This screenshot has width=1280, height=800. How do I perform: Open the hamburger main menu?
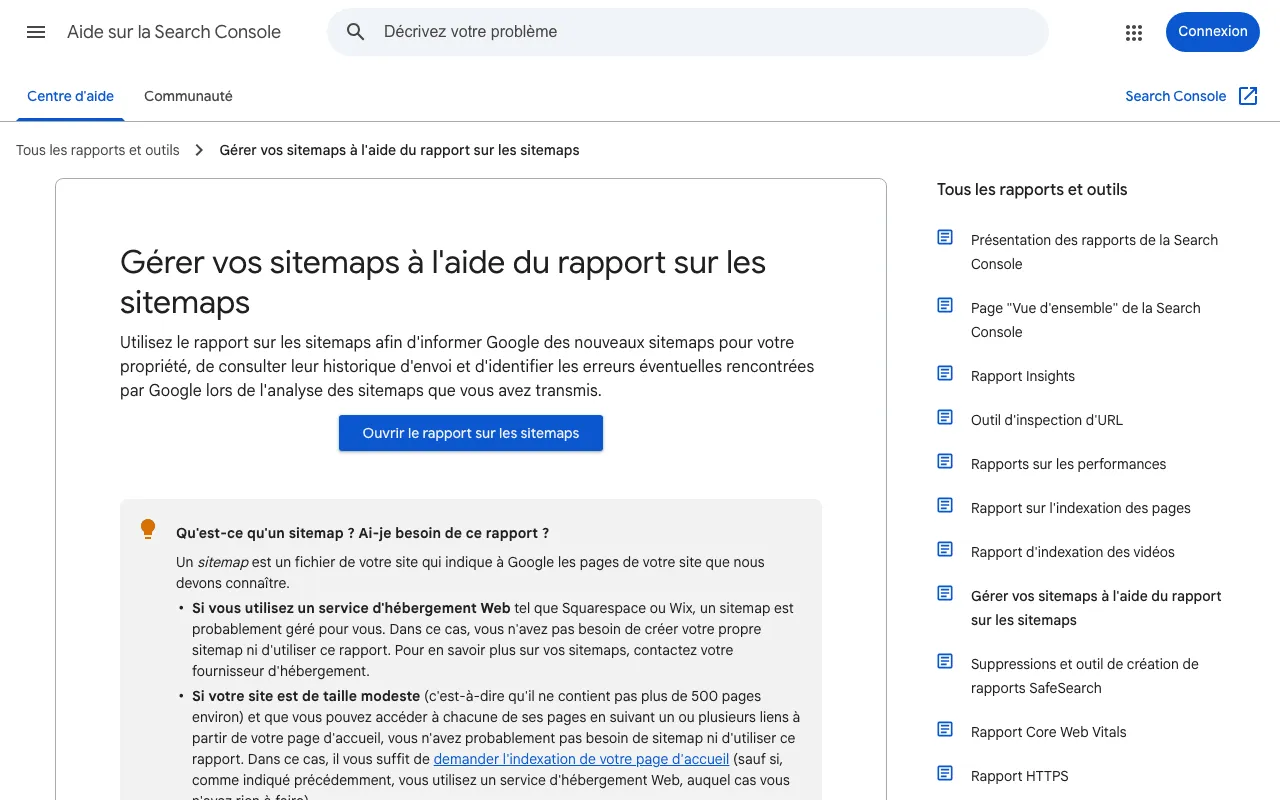(36, 32)
